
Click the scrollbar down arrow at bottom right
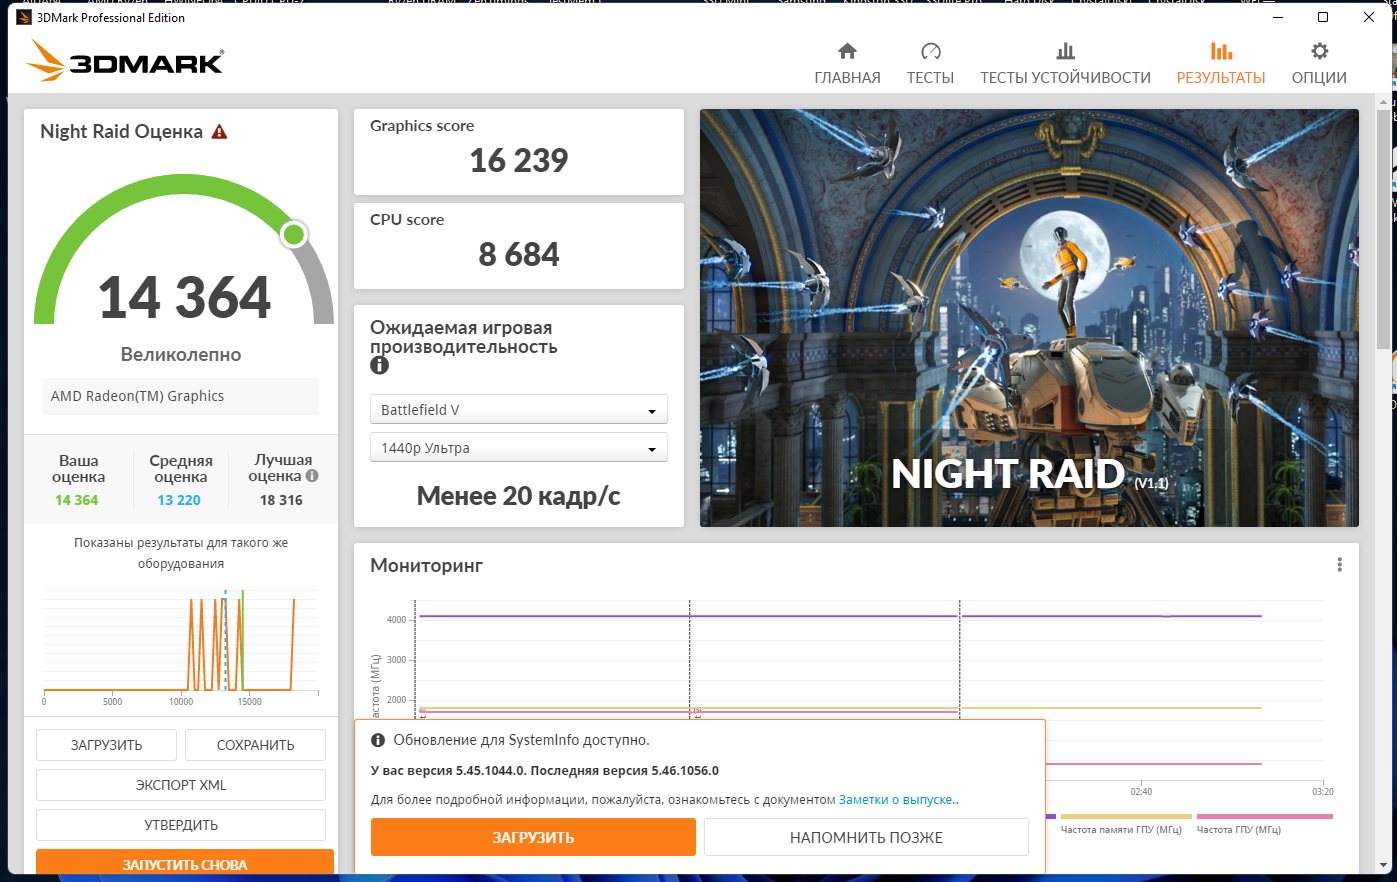point(1384,865)
